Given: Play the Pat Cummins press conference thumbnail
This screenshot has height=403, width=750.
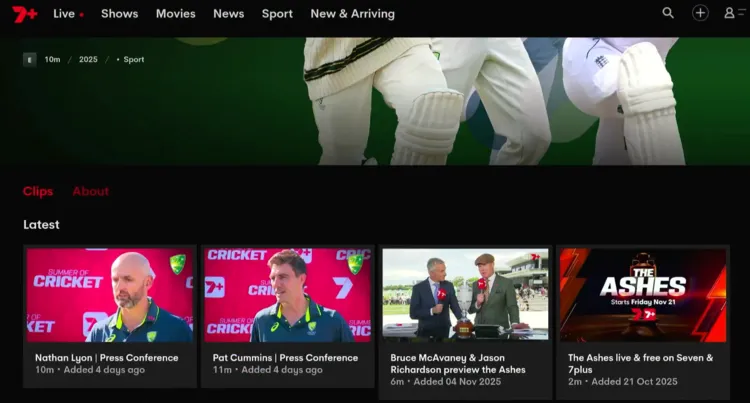Looking at the screenshot, I should pyautogui.click(x=287, y=295).
